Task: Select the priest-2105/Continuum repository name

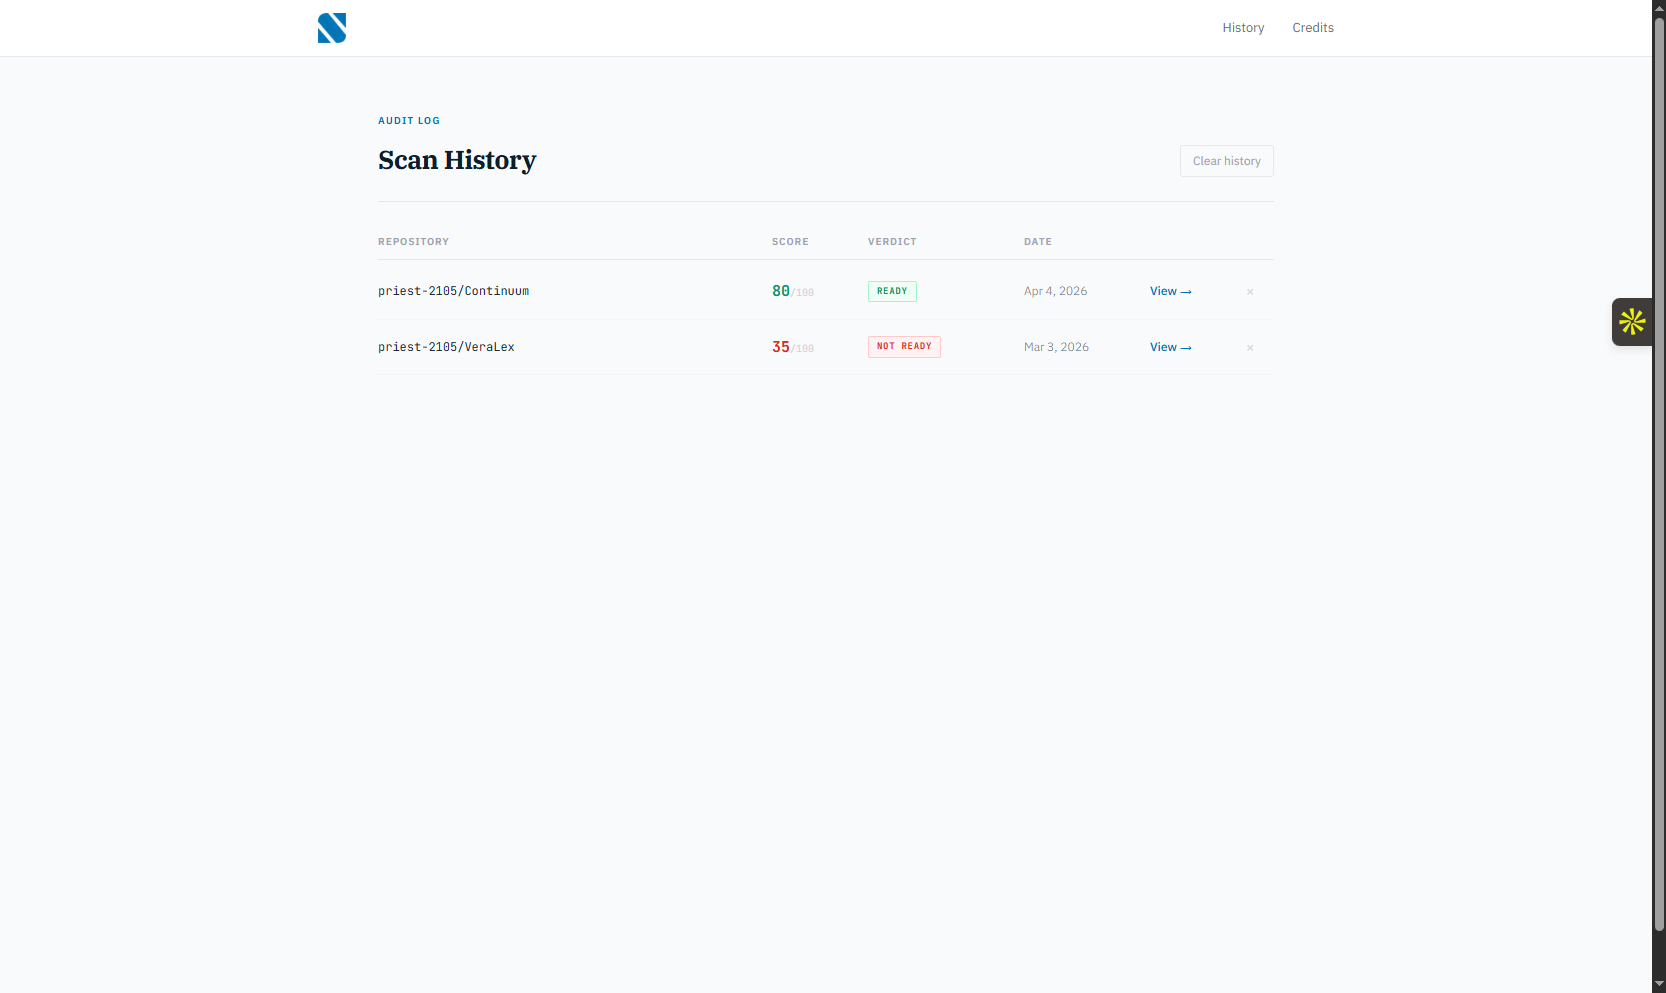Action: [453, 291]
